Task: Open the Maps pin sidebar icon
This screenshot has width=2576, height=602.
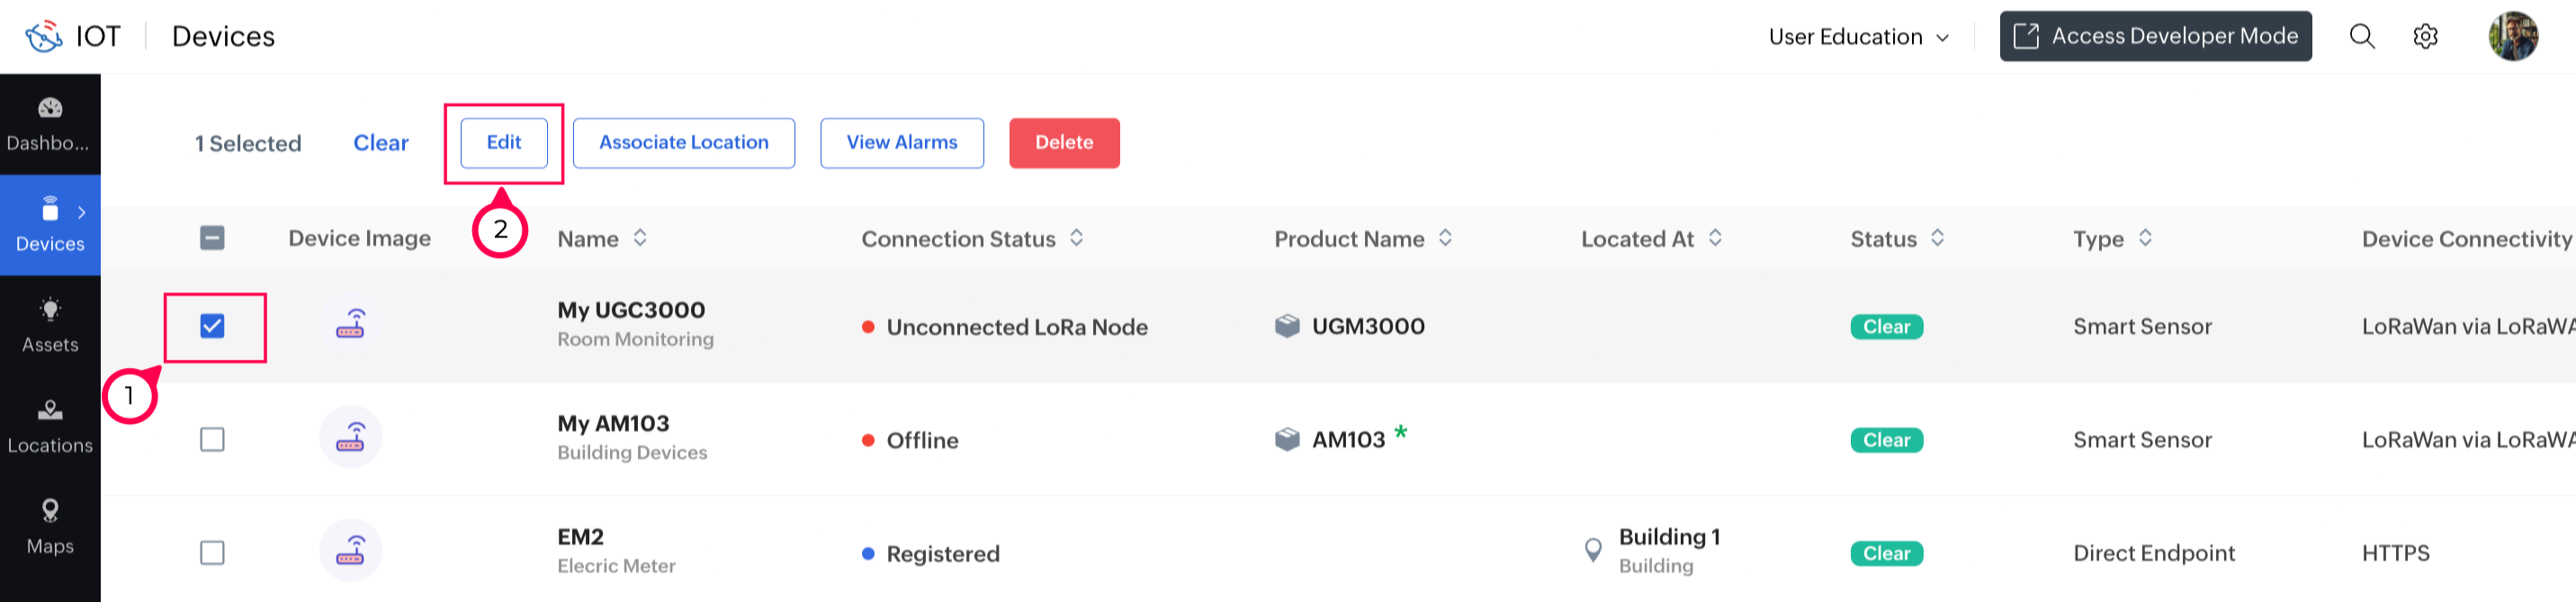Action: pos(50,511)
